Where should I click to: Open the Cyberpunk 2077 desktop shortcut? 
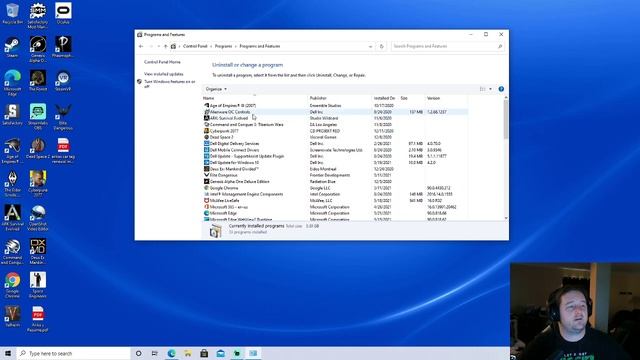38,184
